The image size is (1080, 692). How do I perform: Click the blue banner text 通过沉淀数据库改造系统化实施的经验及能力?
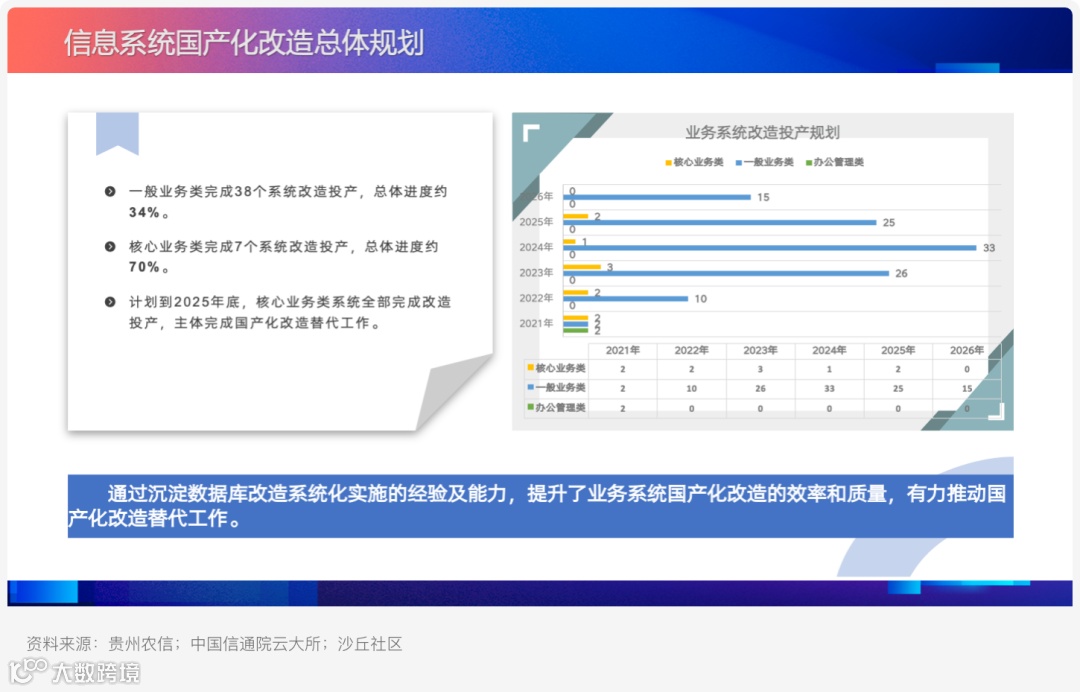point(307,494)
